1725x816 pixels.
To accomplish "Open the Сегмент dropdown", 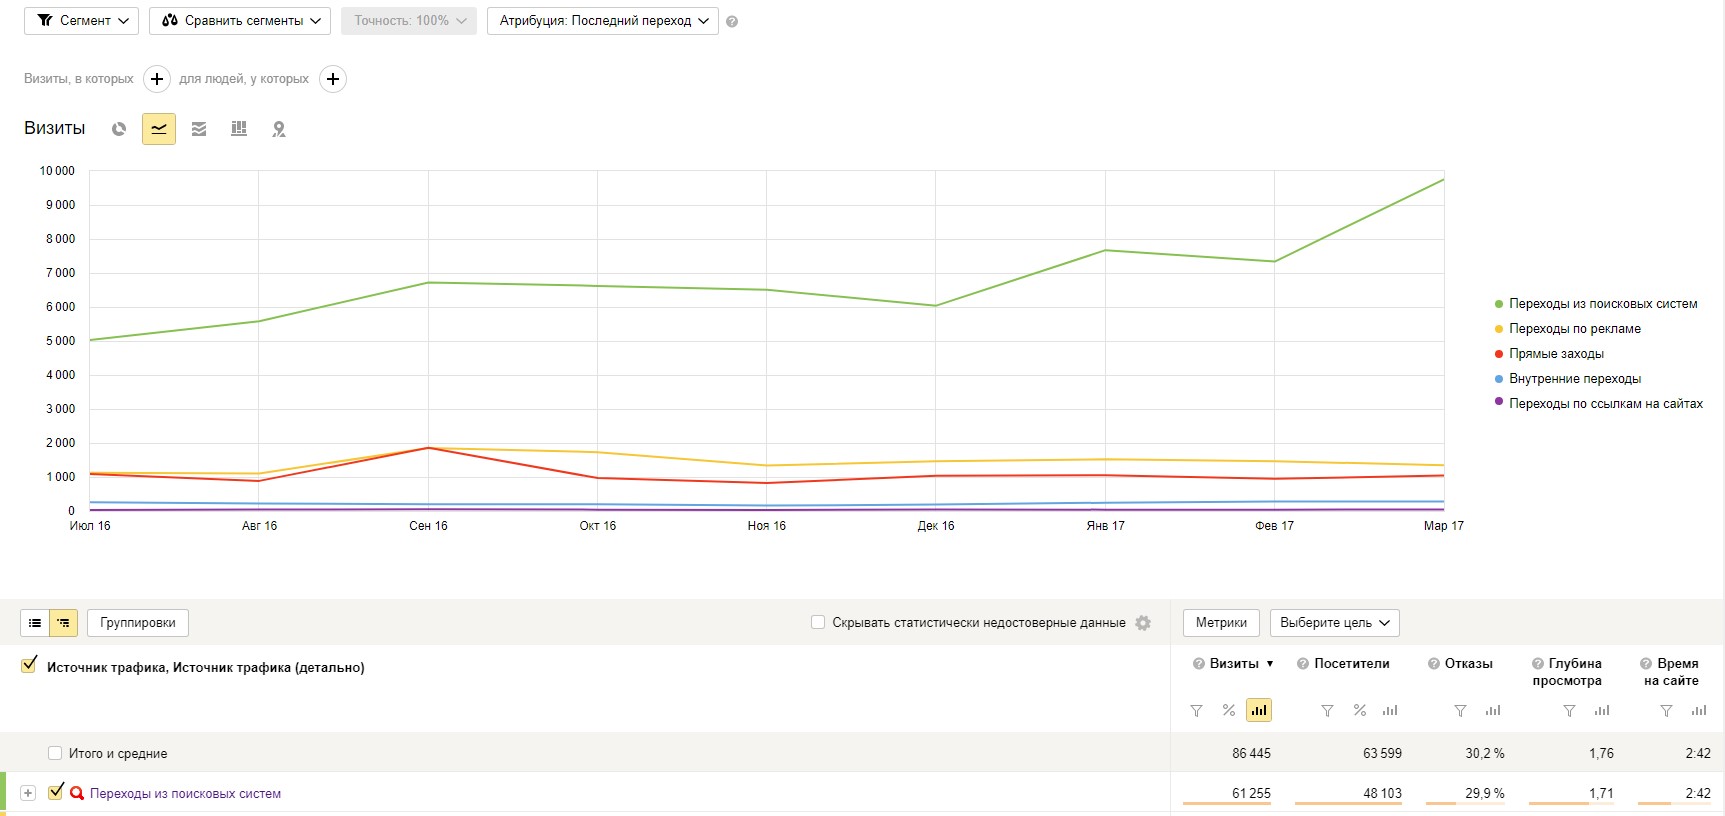I will click(82, 21).
